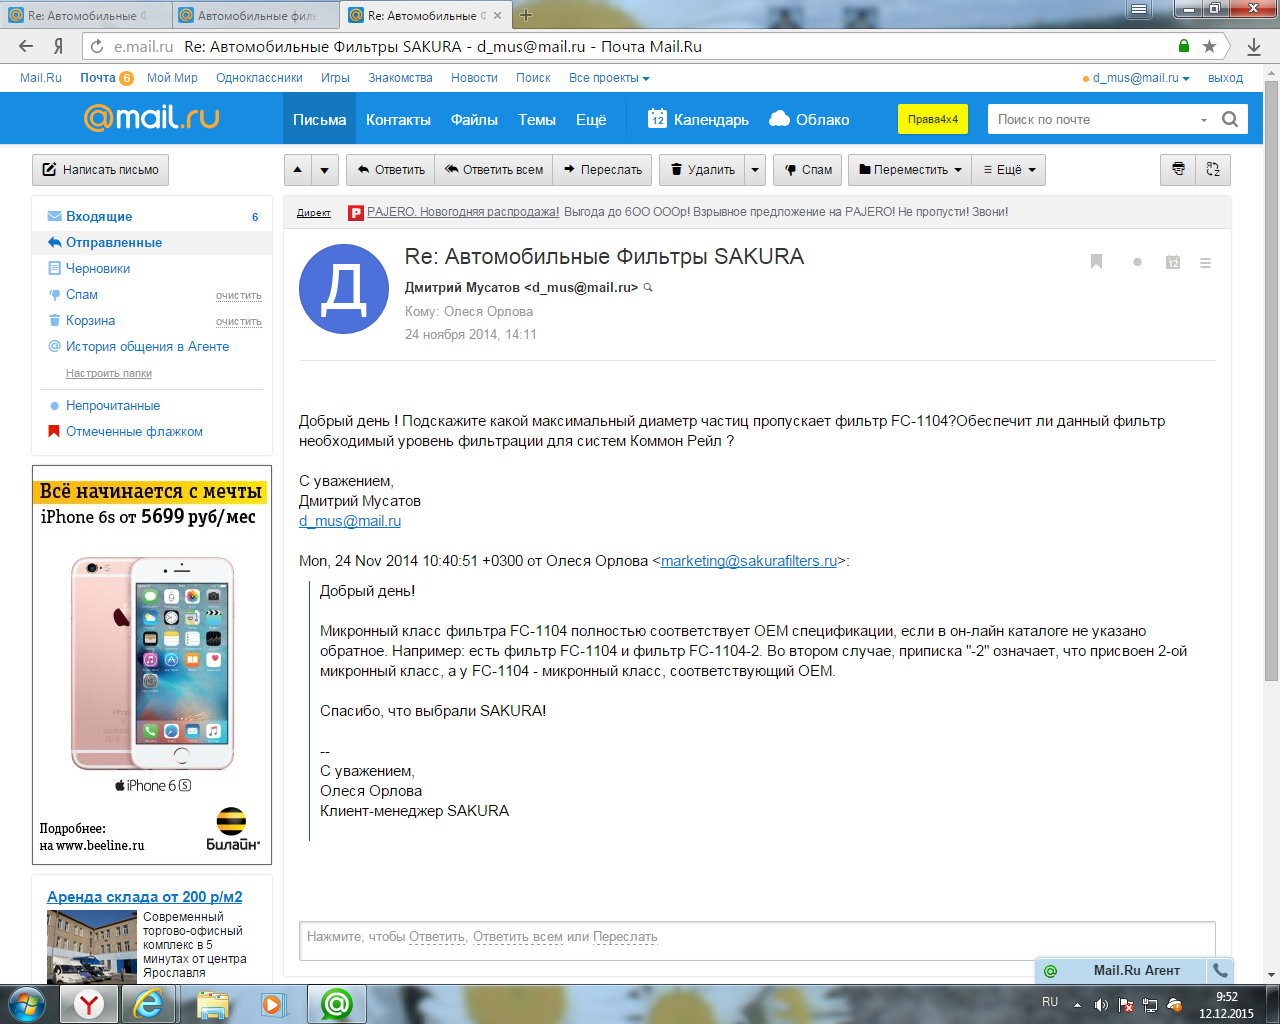Click the PAJERO Новогодняя распродажа ad link
This screenshot has width=1280, height=1024.
pyautogui.click(x=463, y=212)
